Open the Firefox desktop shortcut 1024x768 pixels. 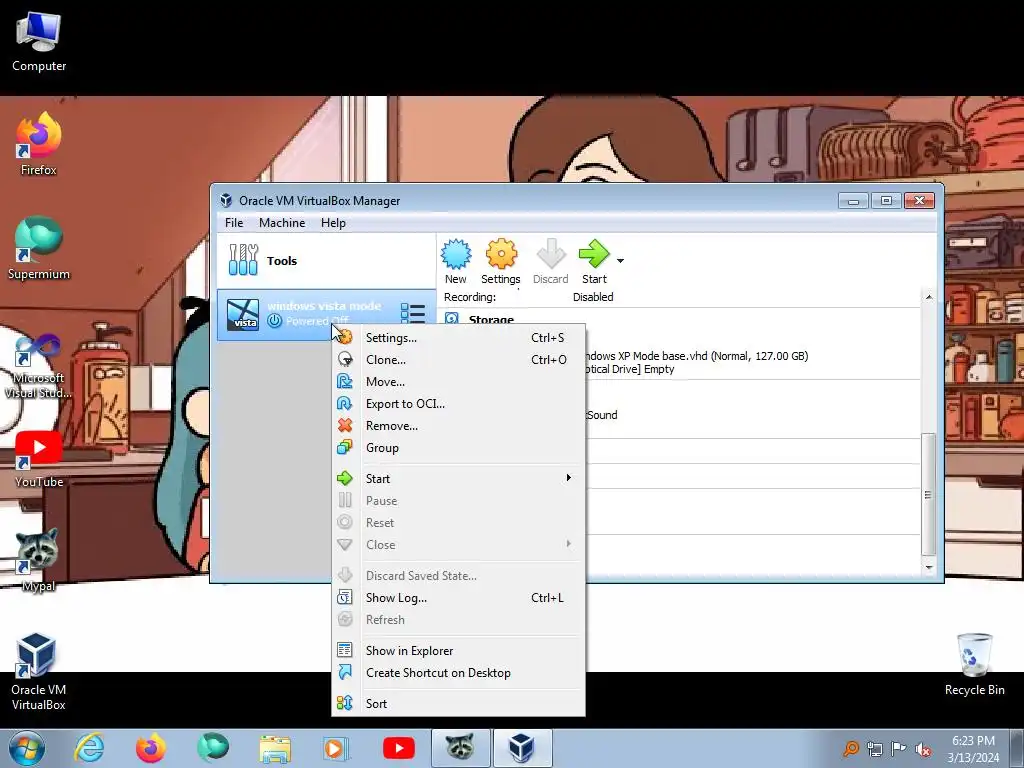click(x=39, y=145)
